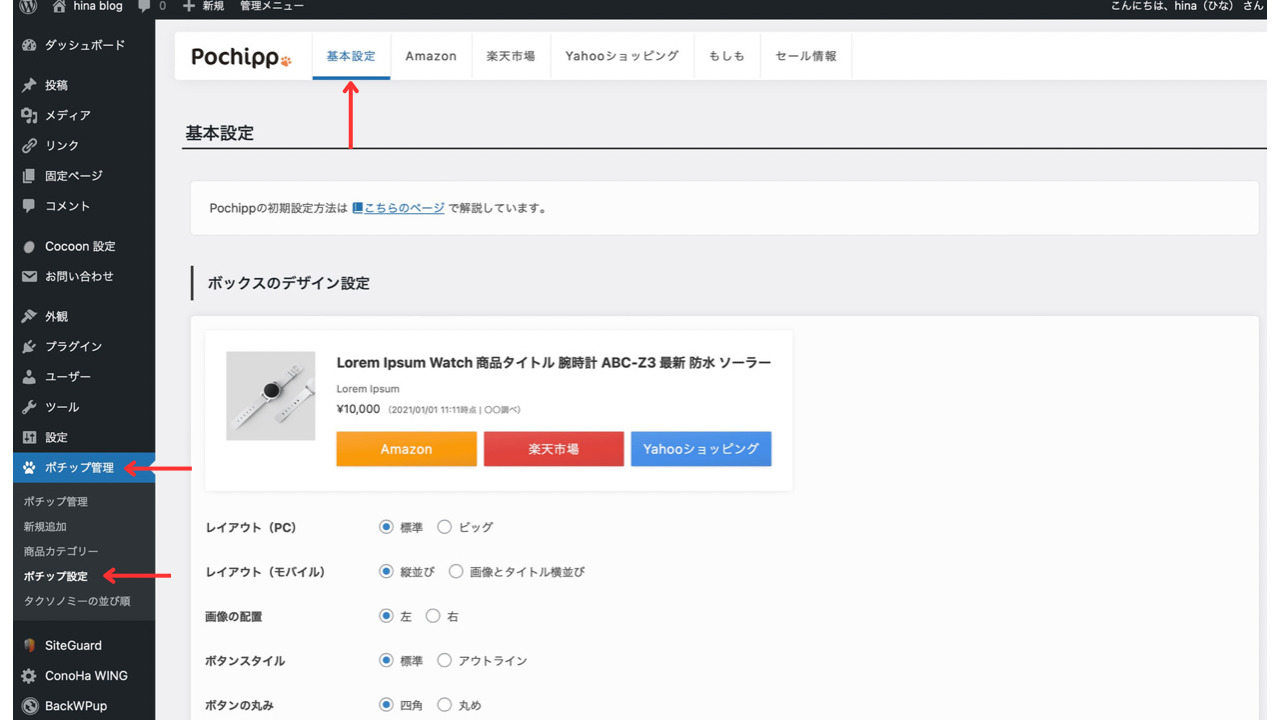This screenshot has width=1280, height=720.
Task: Open 新規追加 submenu item
Action: [x=45, y=526]
